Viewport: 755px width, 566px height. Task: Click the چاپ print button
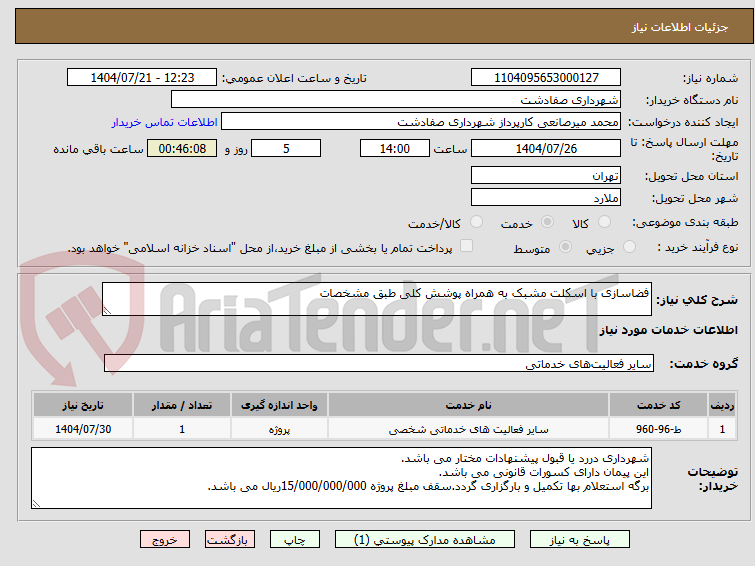(x=295, y=540)
